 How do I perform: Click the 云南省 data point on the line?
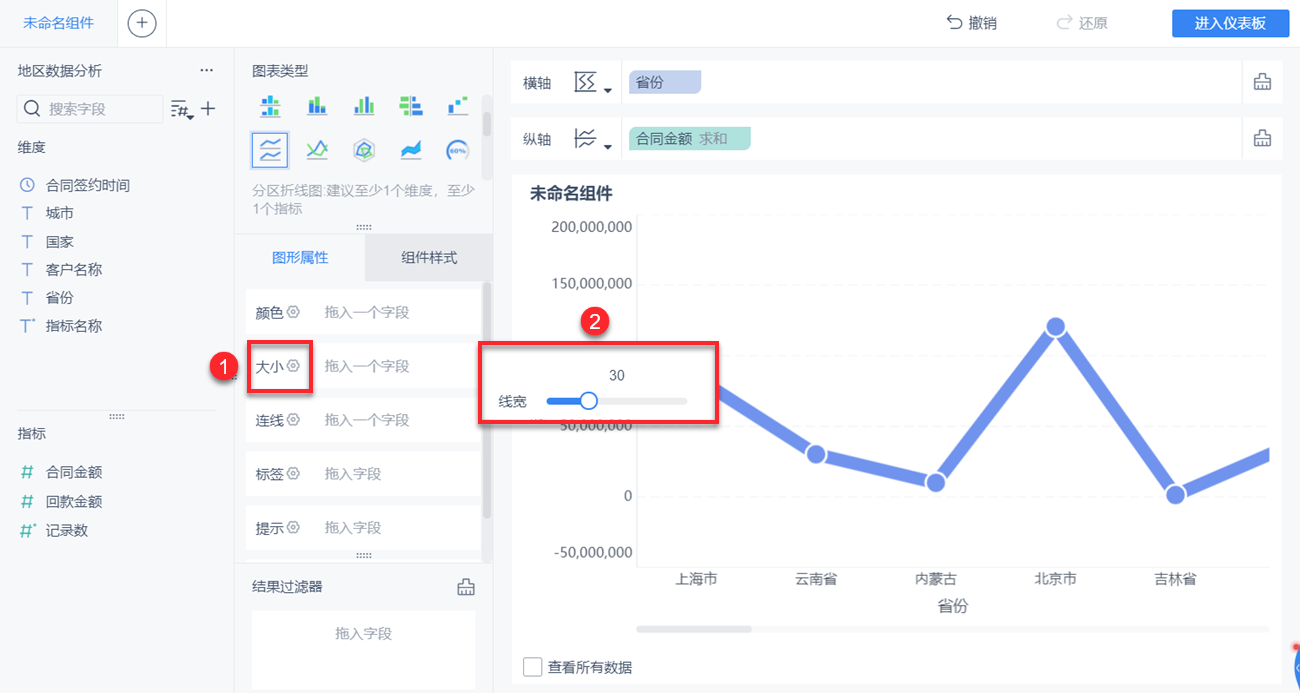tap(815, 454)
